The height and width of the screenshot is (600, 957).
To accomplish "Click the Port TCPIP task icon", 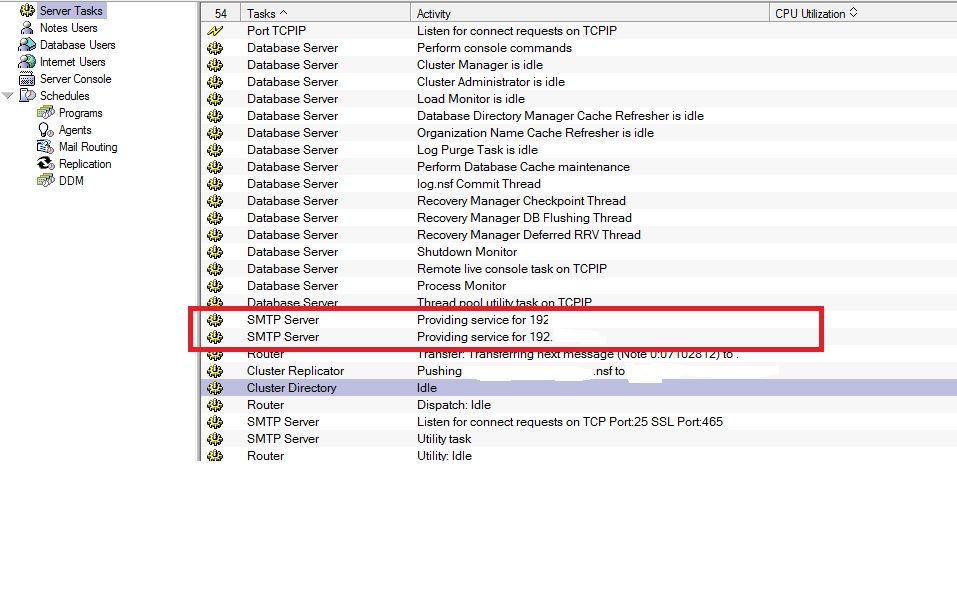I will 215,31.
